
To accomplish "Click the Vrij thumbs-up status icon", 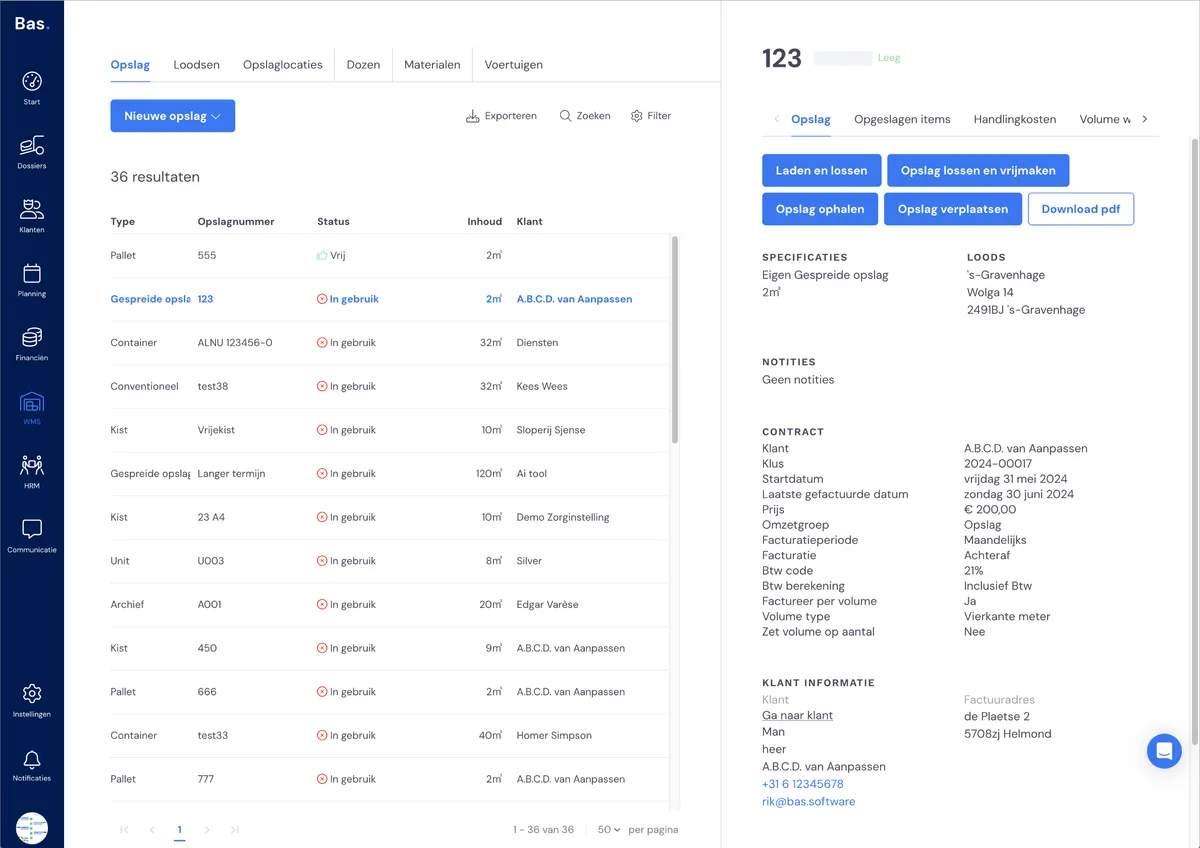I will 322,256.
